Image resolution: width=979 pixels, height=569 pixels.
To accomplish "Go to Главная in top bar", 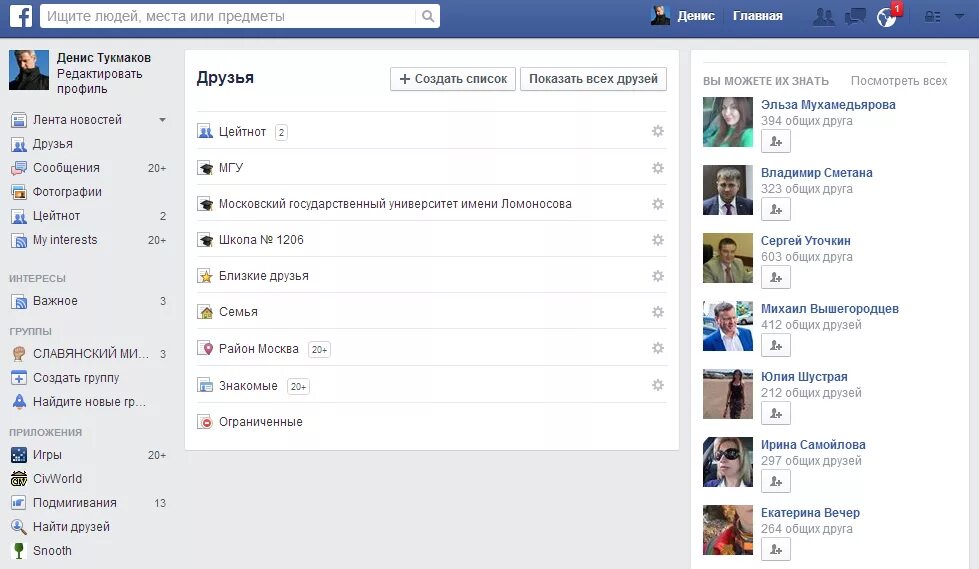I will click(757, 16).
